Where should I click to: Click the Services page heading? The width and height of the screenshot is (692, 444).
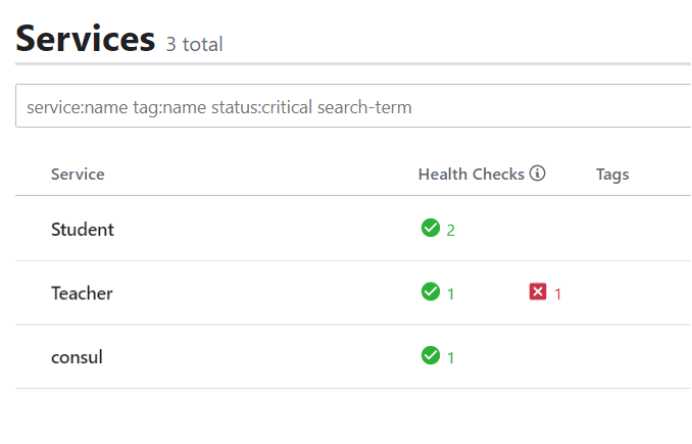click(85, 39)
